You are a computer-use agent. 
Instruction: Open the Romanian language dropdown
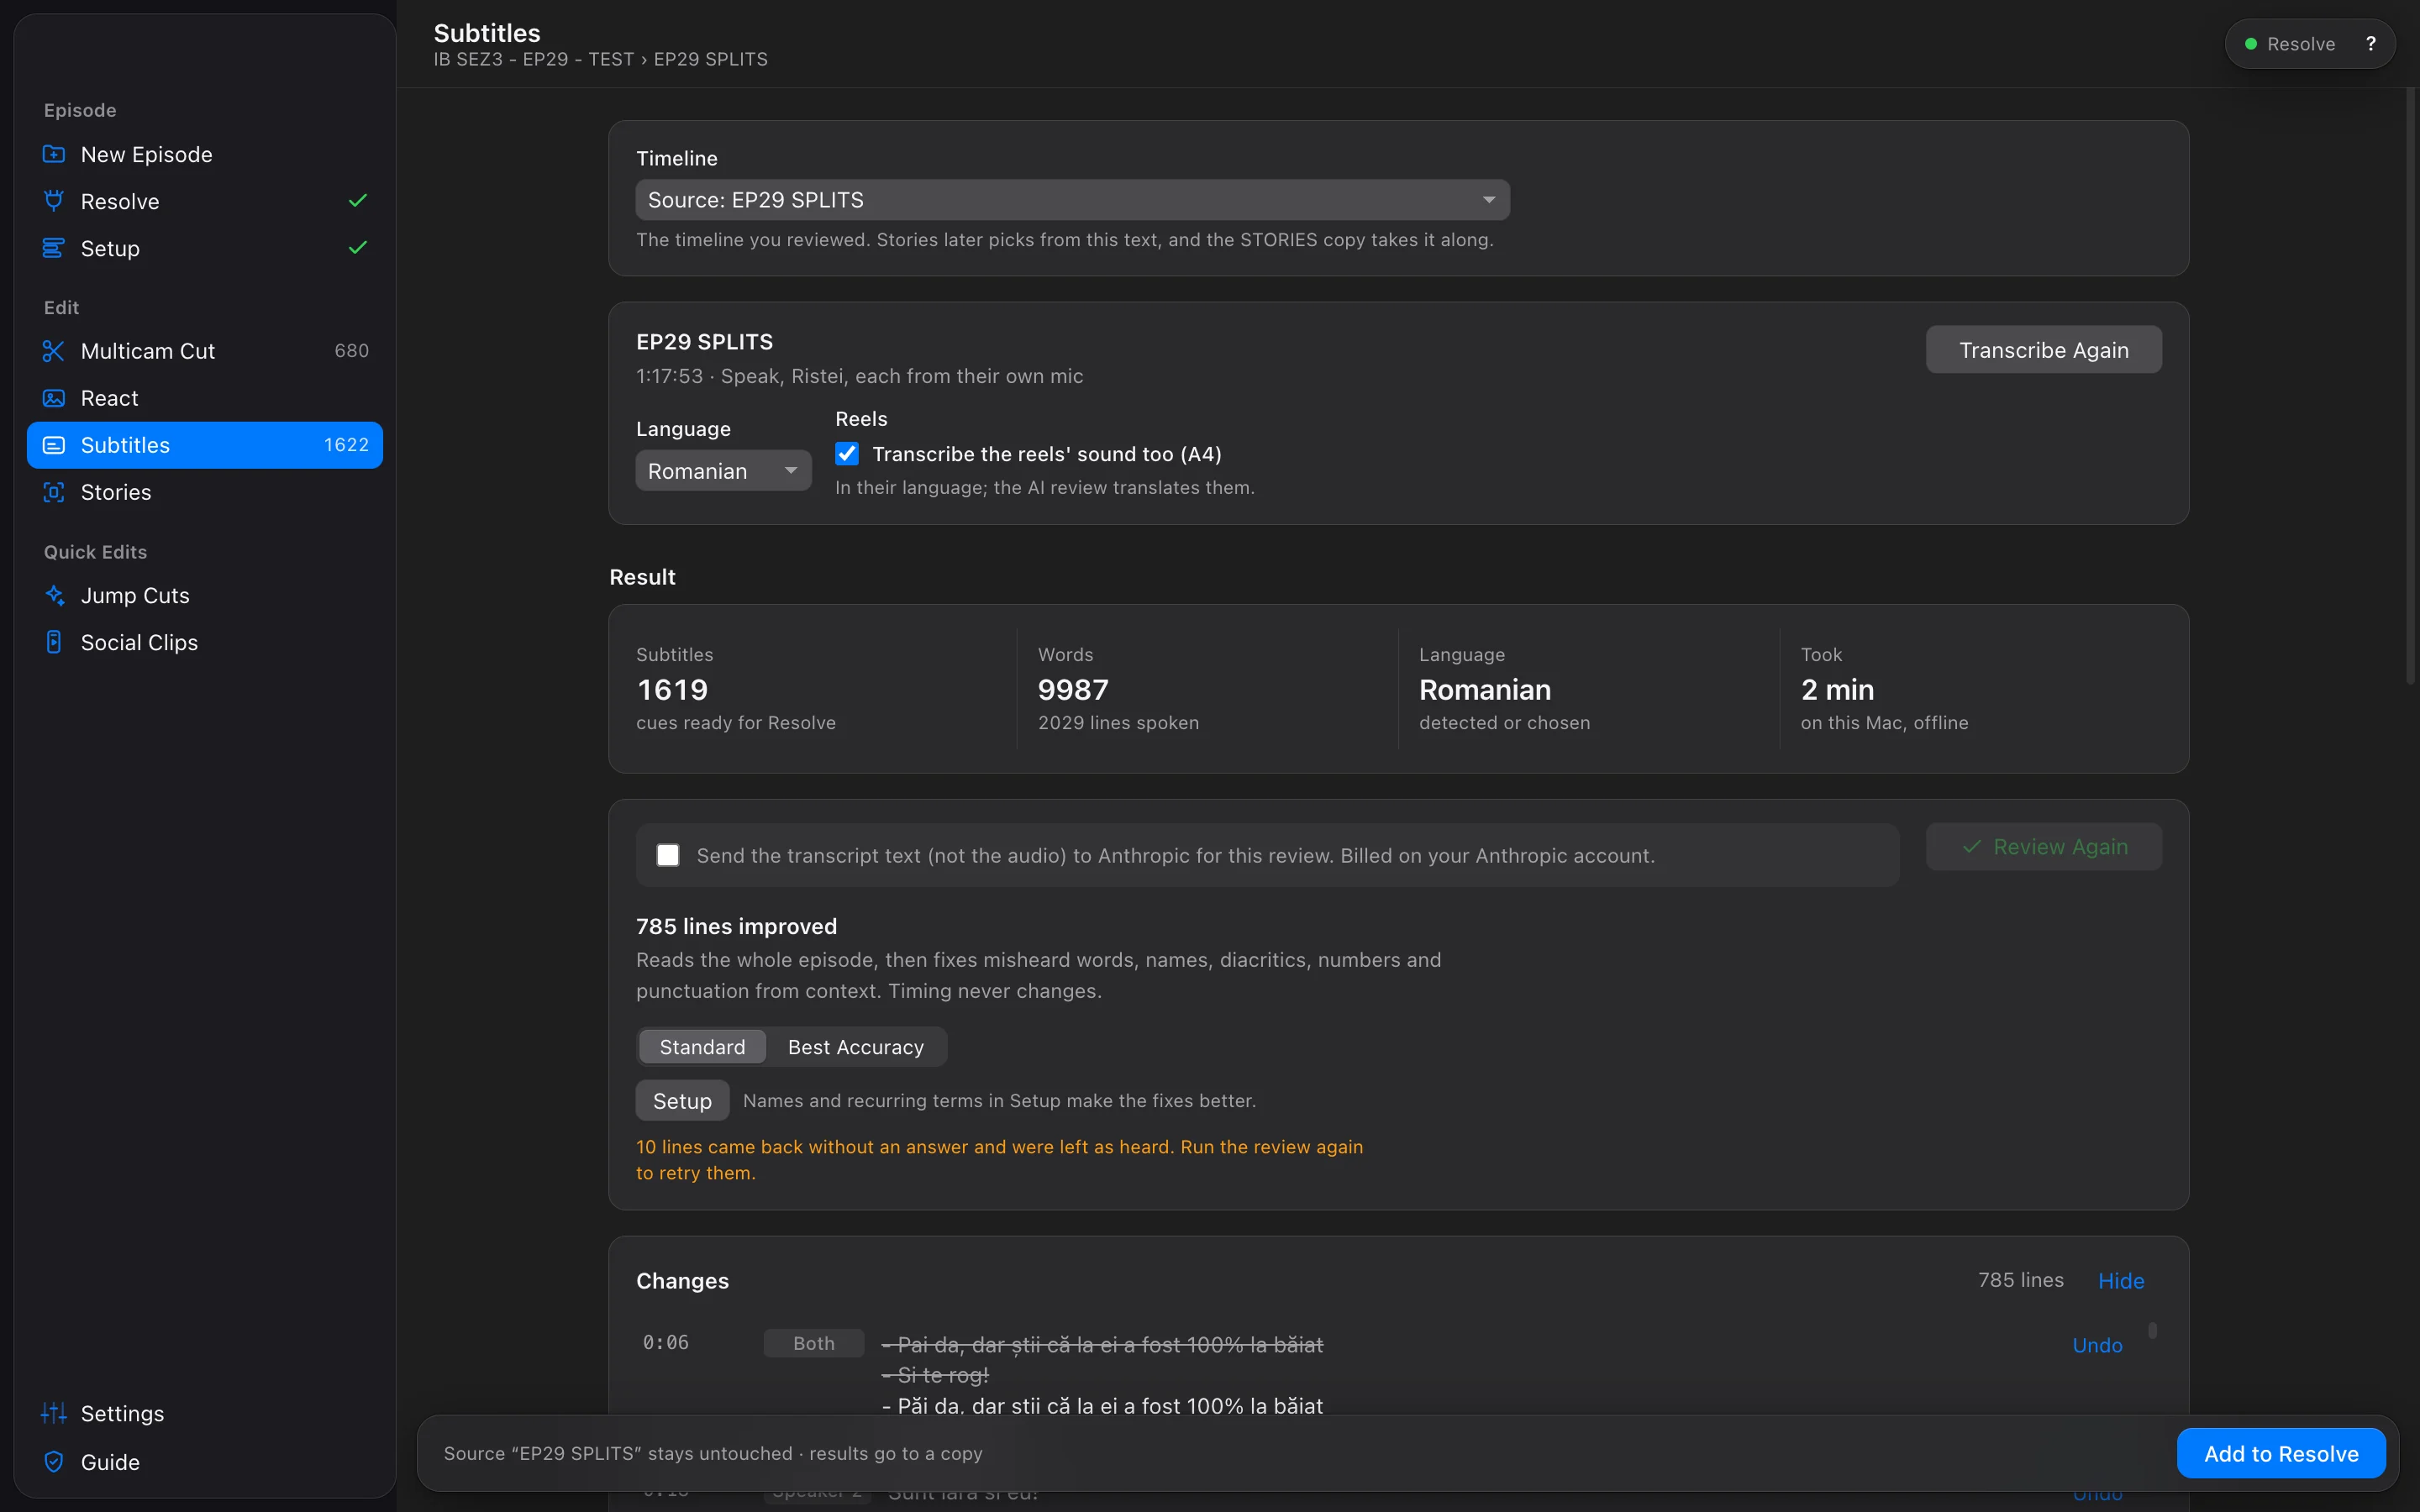tap(723, 471)
